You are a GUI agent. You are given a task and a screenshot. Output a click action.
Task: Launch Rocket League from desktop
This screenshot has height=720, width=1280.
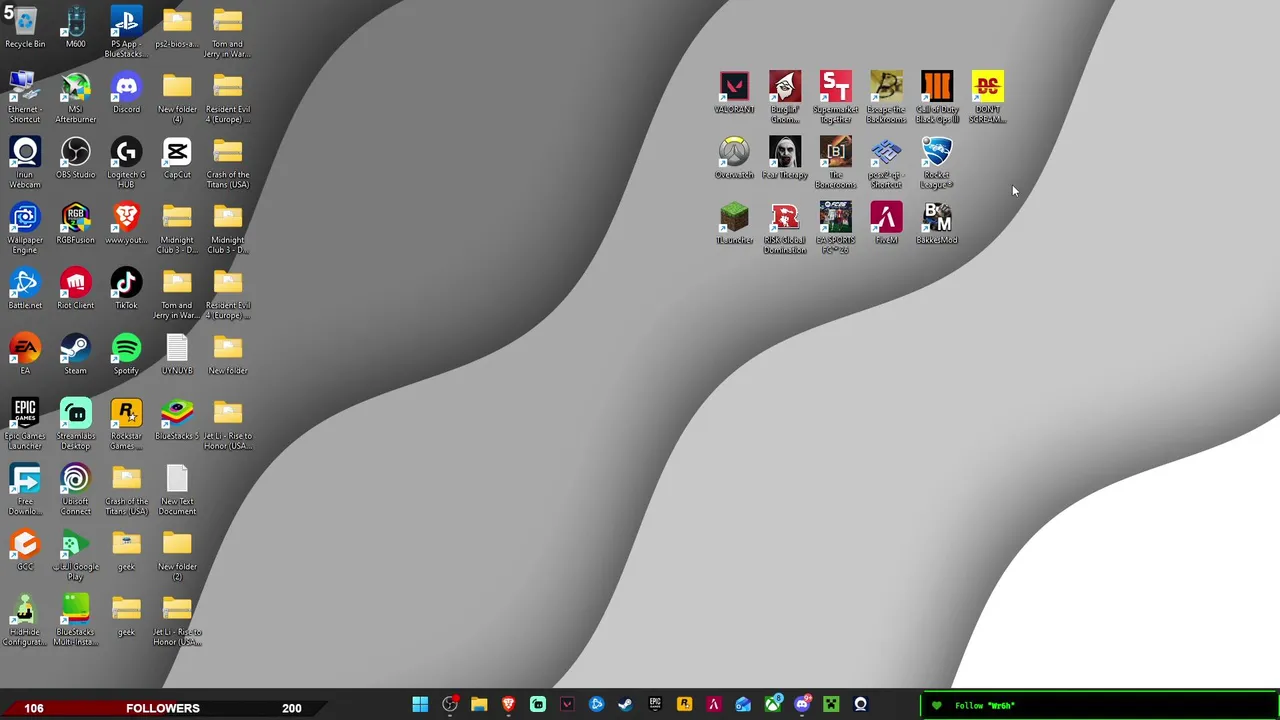tap(937, 162)
